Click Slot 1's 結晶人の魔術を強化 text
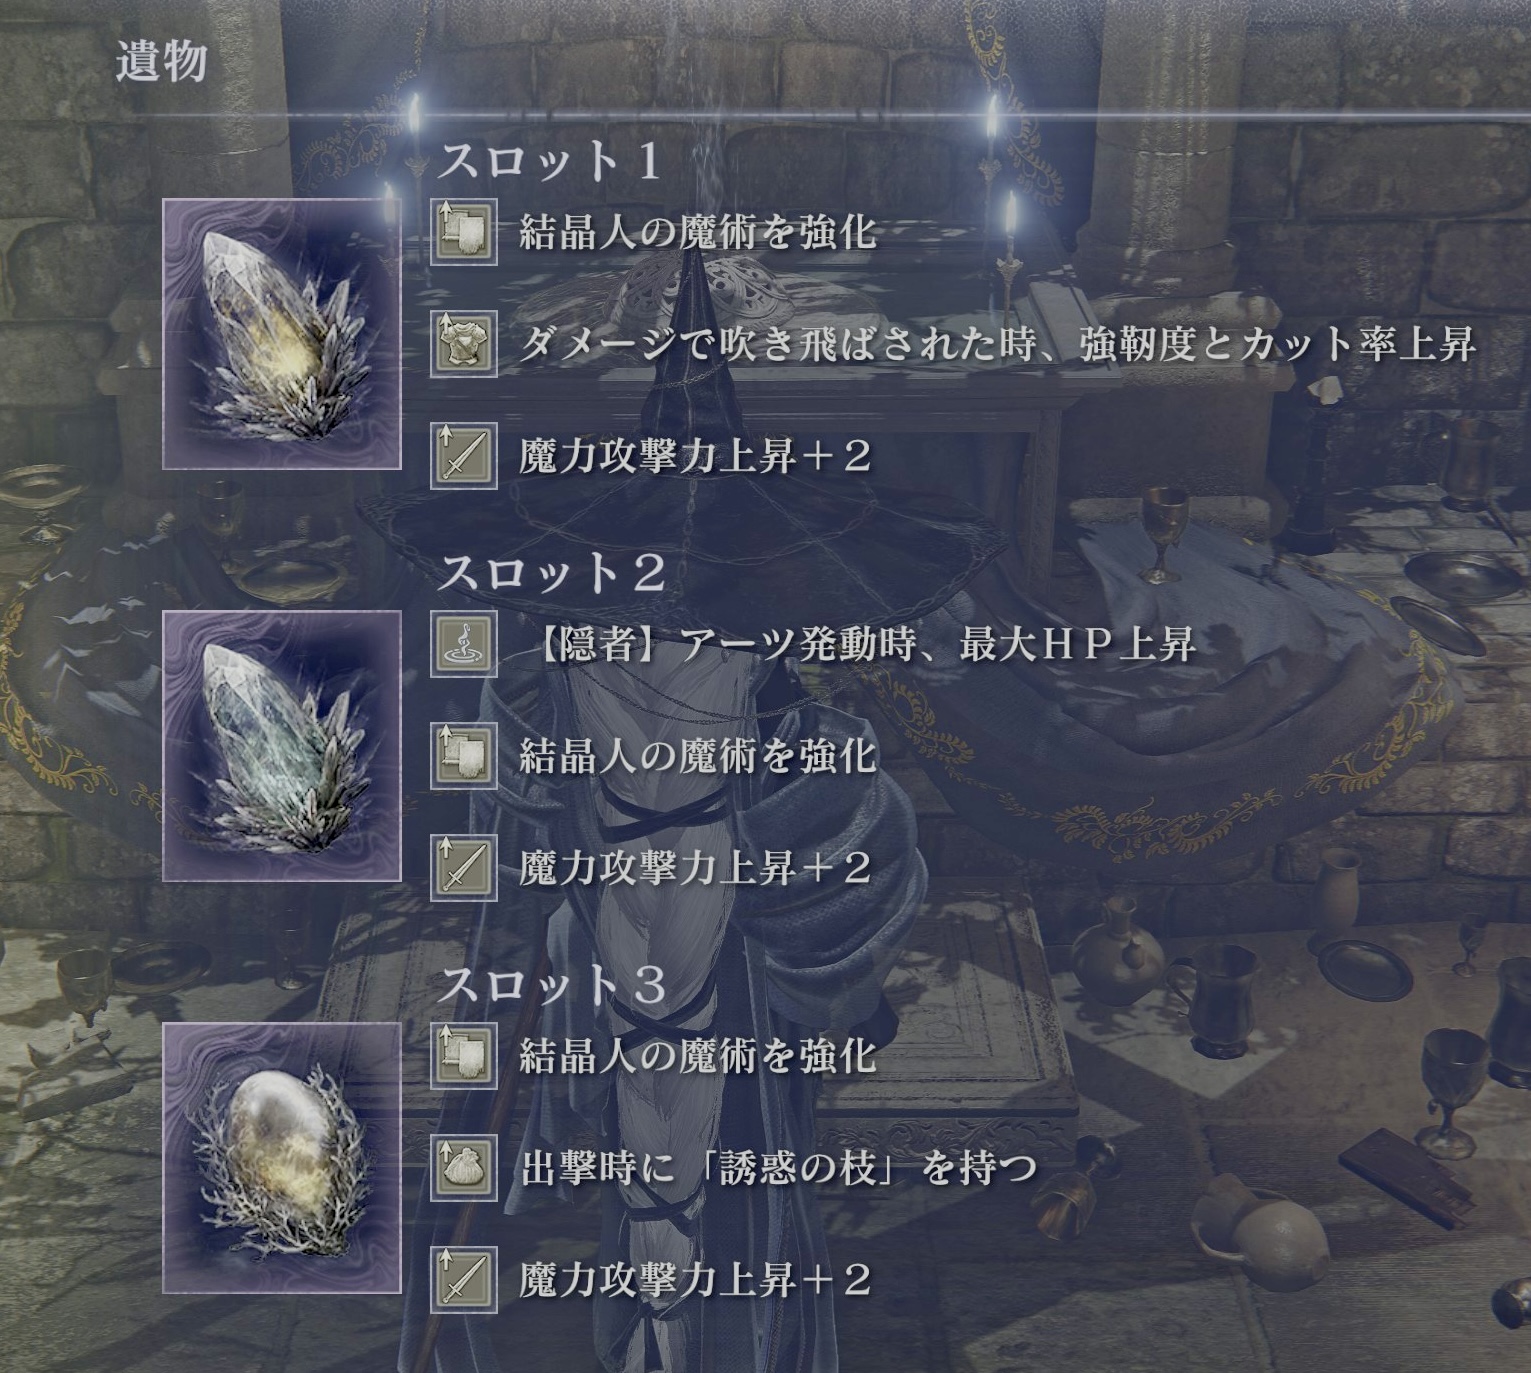Viewport: 1531px width, 1373px height. pos(698,233)
